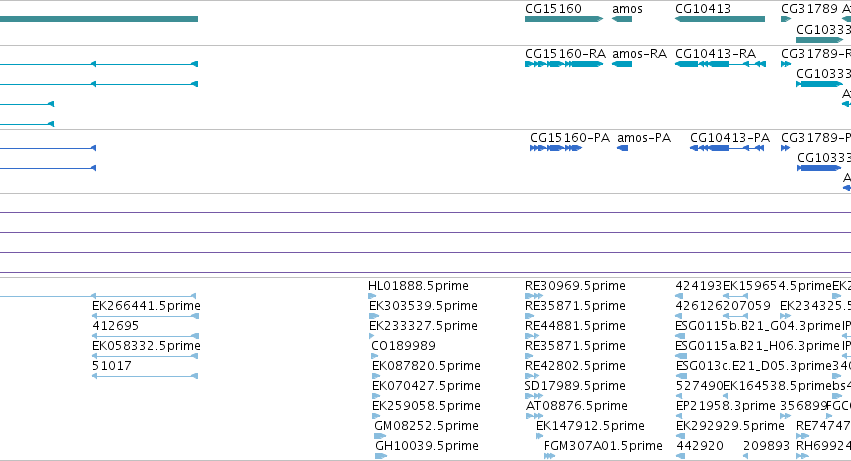Click the teal CG15160 gene arrow glyph
The width and height of the screenshot is (851, 461).
coord(564,19)
